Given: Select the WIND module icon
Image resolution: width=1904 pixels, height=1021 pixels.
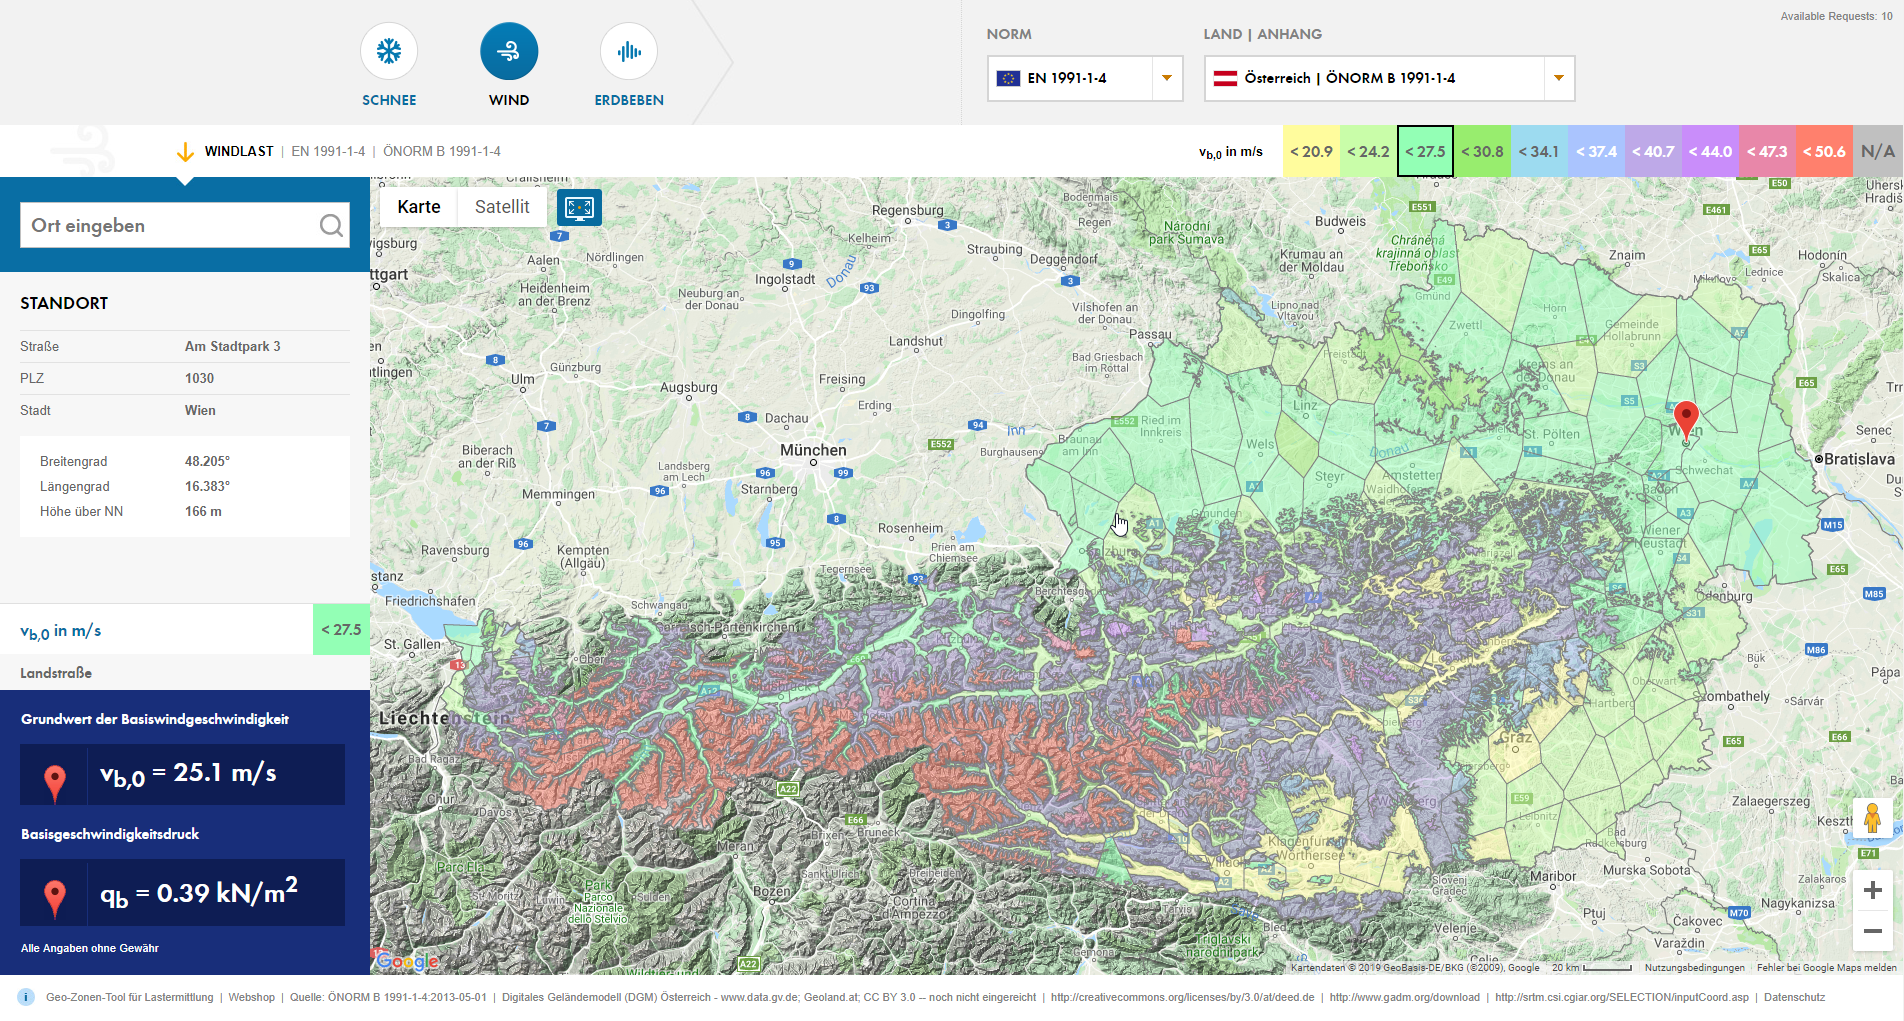Looking at the screenshot, I should [509, 50].
